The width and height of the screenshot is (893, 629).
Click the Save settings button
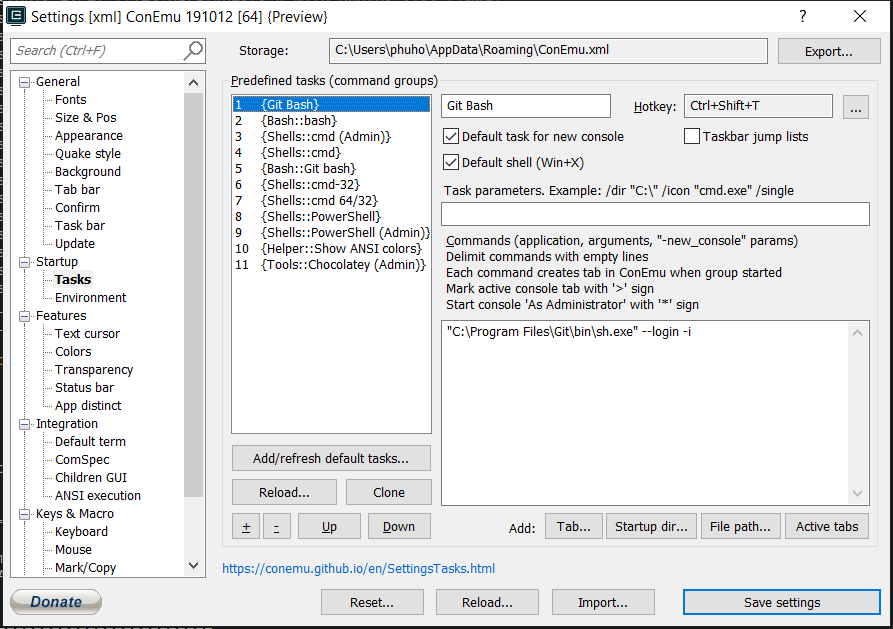tap(781, 601)
